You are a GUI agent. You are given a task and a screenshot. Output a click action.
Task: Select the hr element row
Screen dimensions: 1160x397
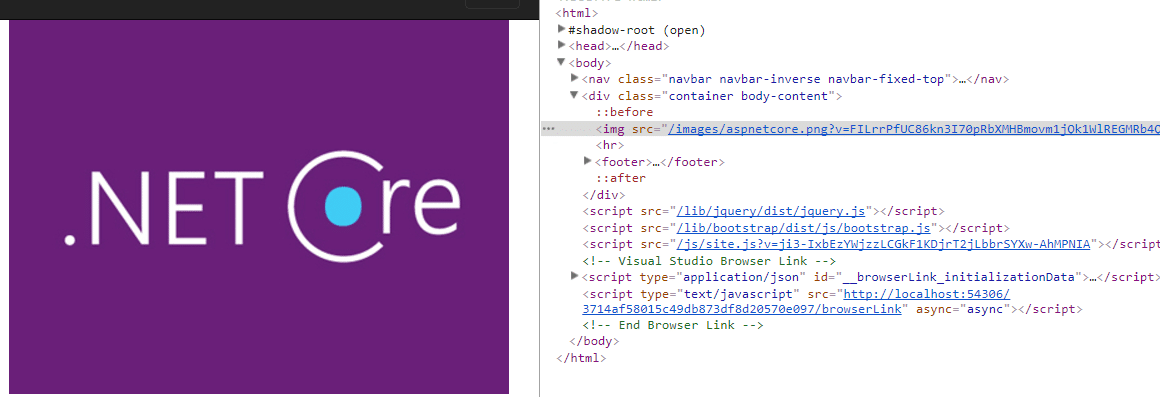(610, 145)
